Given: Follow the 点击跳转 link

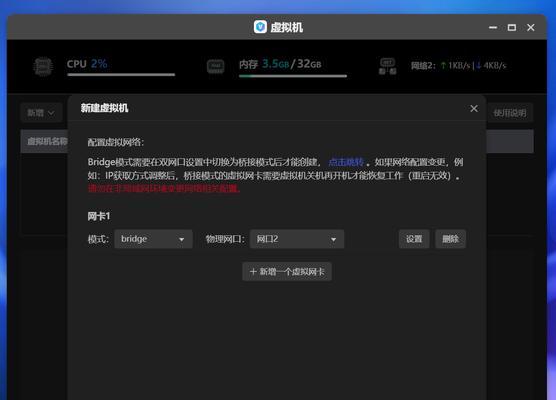Looking at the screenshot, I should 346,162.
